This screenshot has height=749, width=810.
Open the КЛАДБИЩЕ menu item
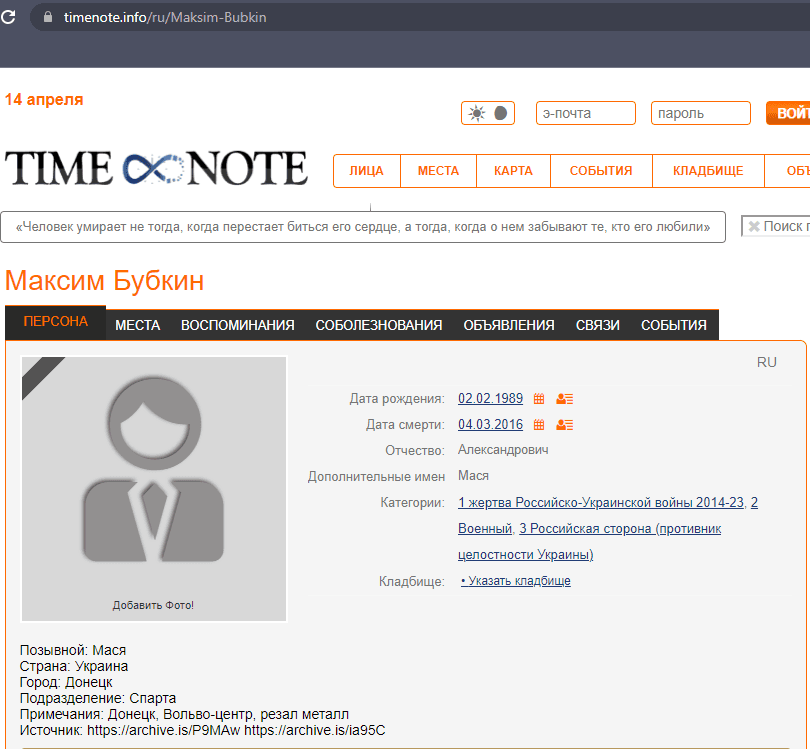click(x=708, y=171)
